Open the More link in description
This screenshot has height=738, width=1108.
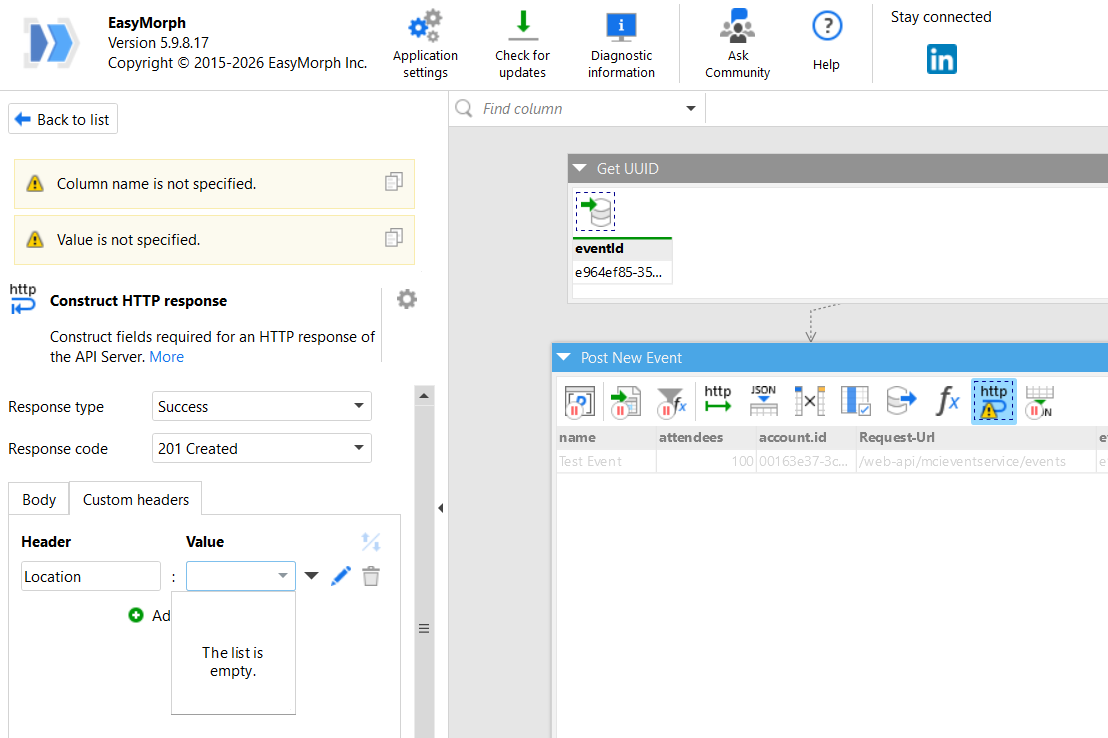coord(167,357)
